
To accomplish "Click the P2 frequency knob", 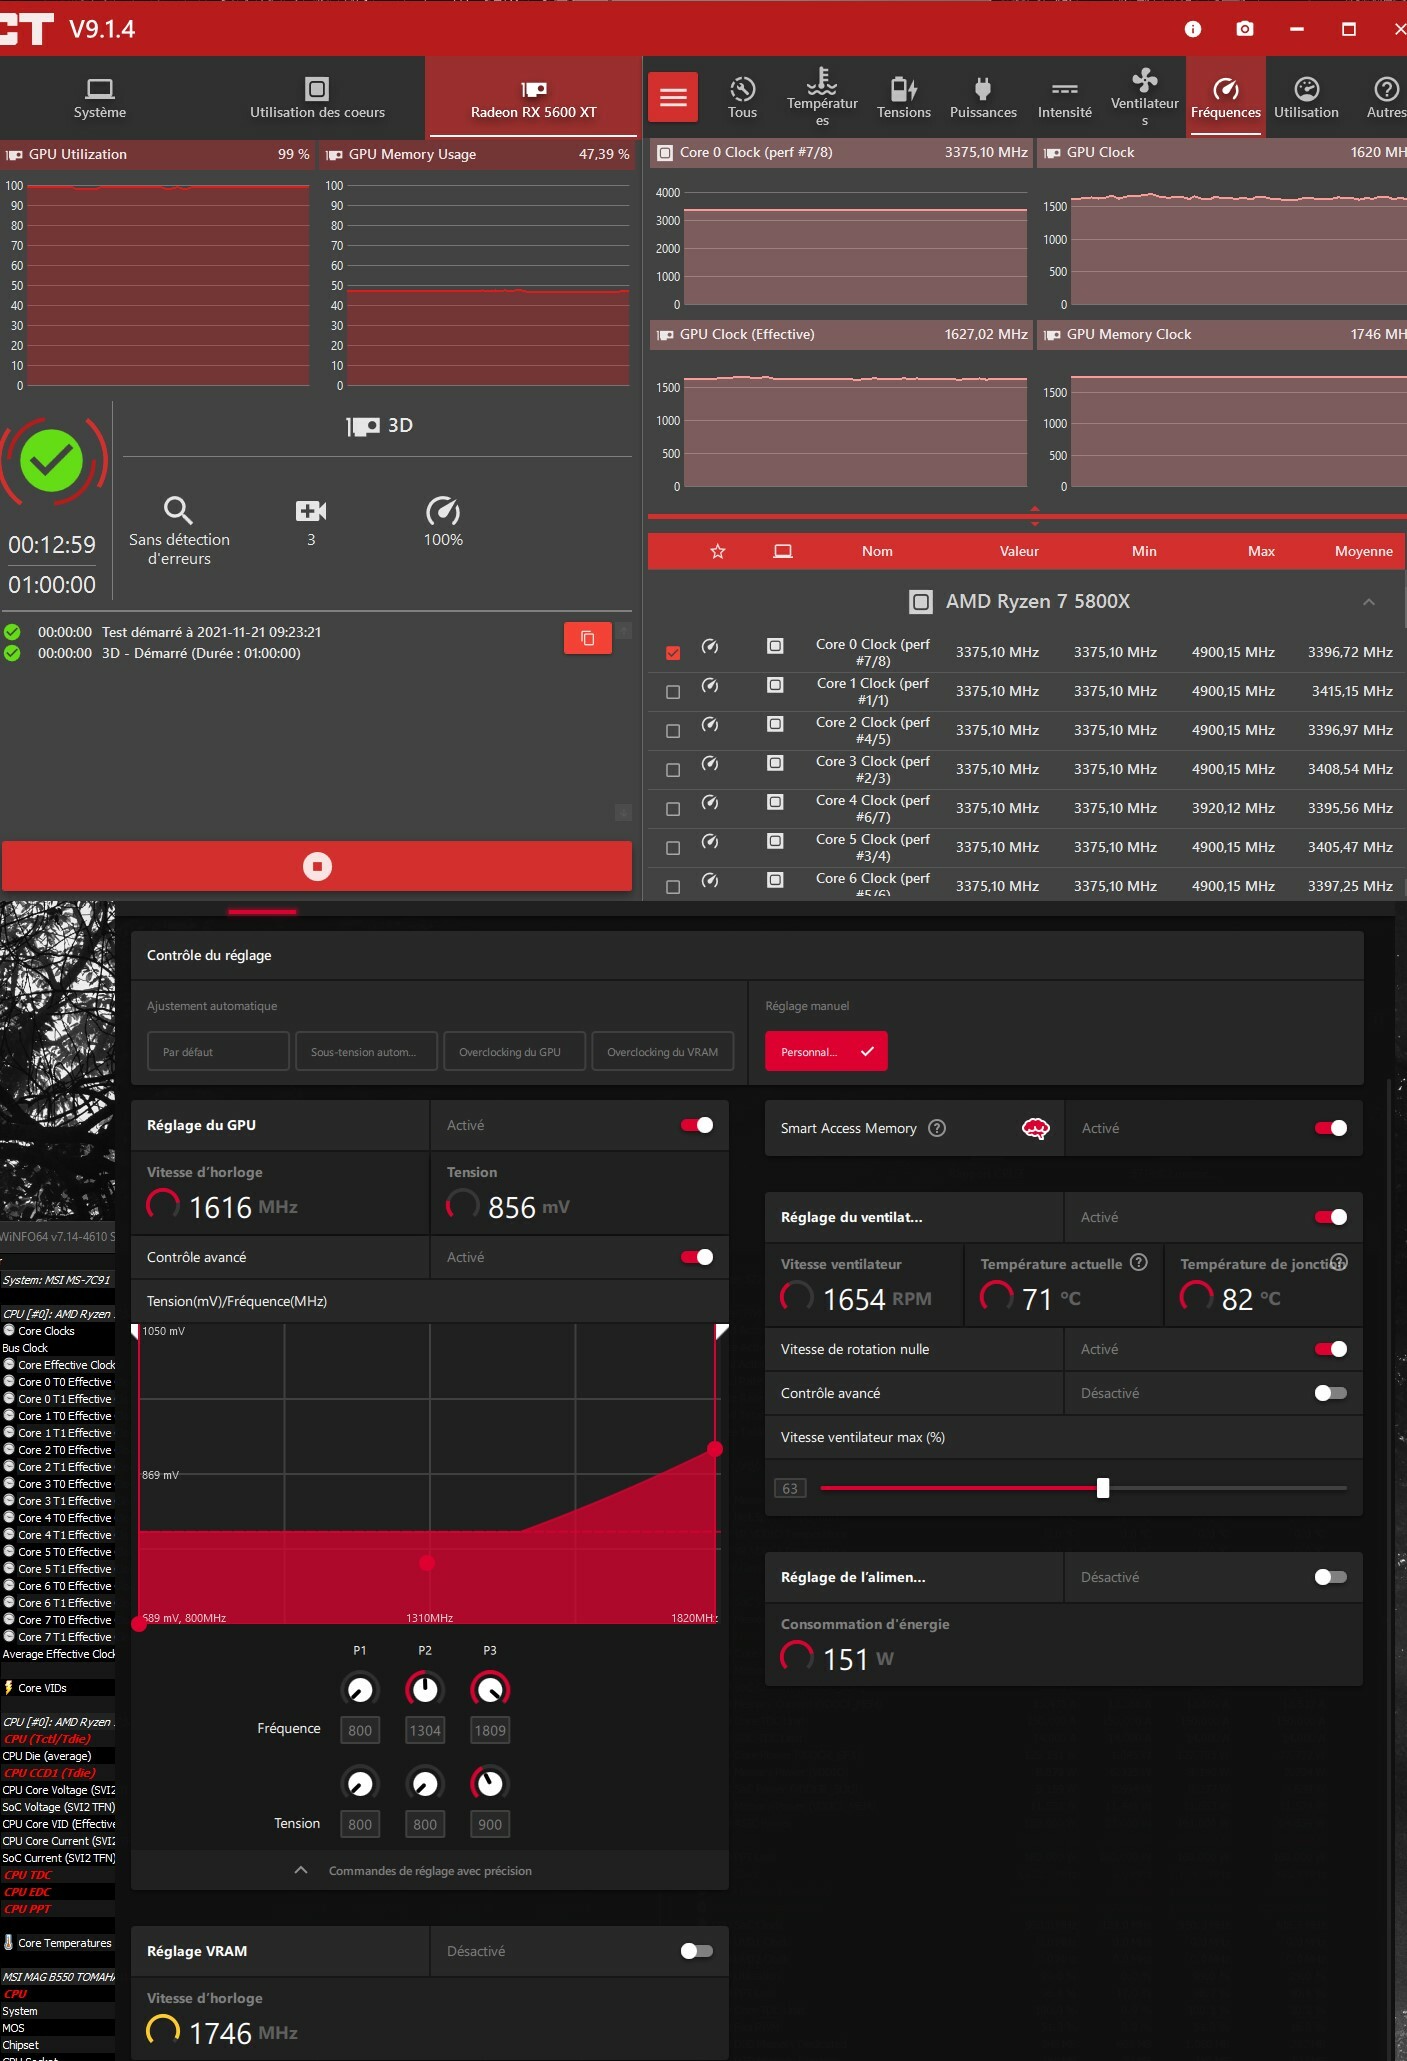I will 425,1689.
